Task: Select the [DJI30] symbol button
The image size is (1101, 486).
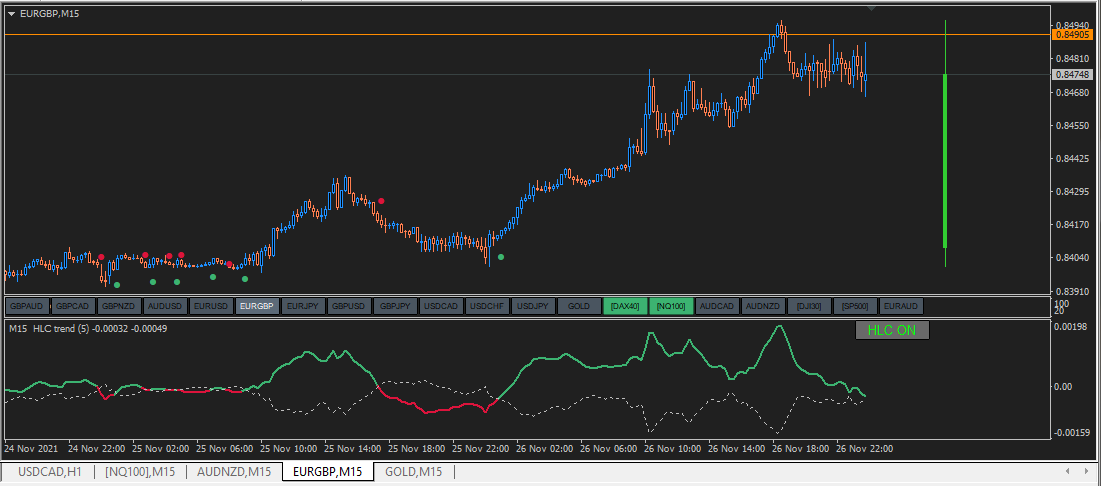Action: coord(809,306)
